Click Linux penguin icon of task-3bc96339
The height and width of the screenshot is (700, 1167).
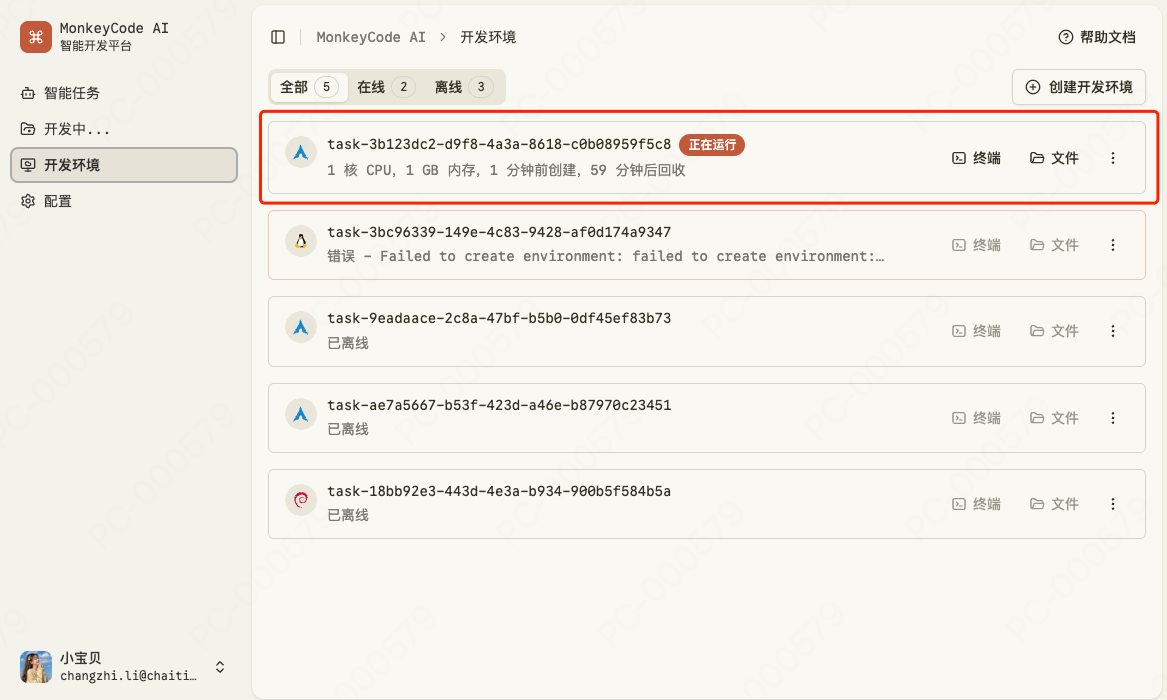click(301, 241)
